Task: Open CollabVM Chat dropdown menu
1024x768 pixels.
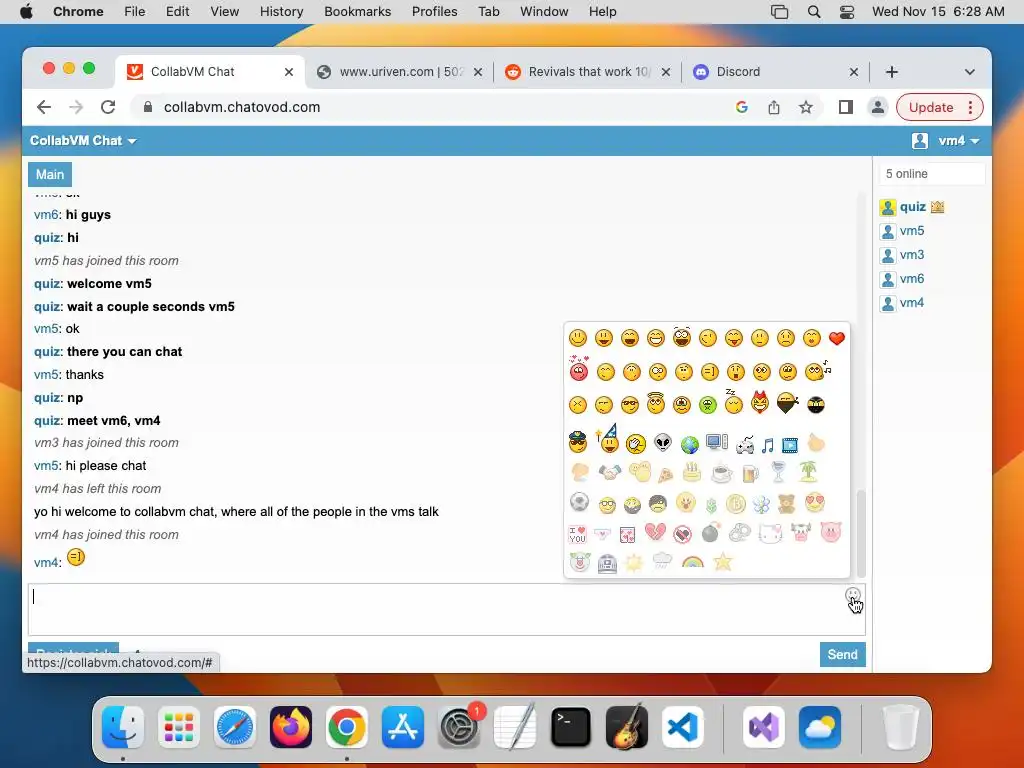Action: (83, 140)
